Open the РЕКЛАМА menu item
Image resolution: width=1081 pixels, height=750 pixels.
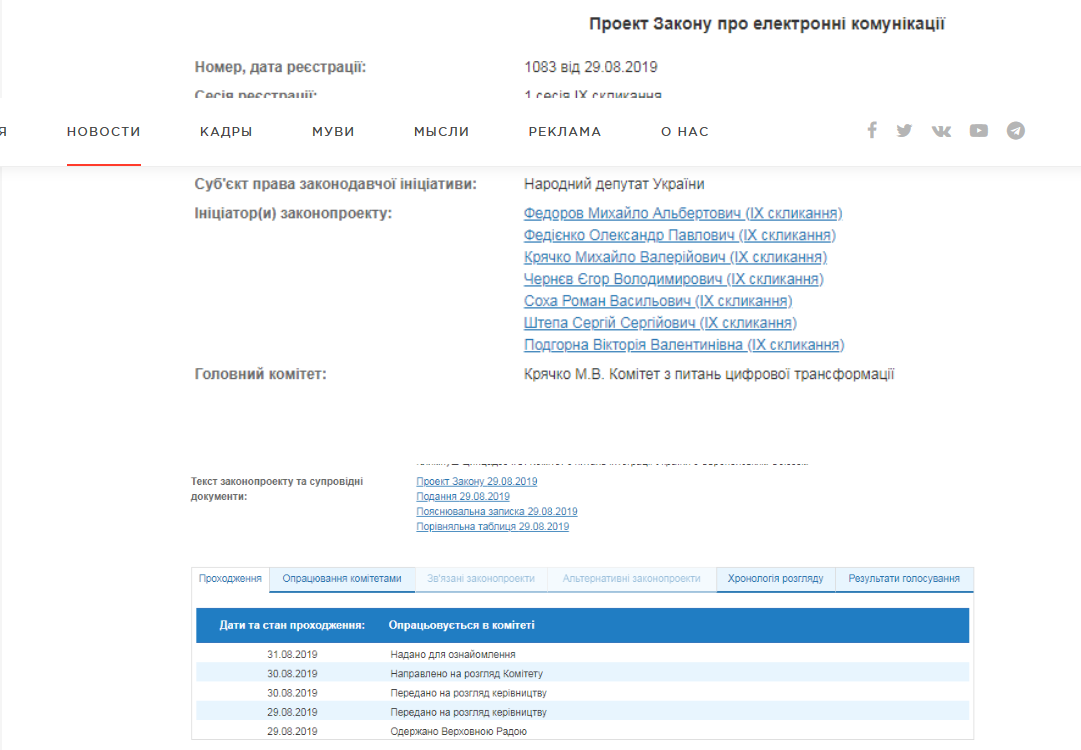[x=565, y=132]
